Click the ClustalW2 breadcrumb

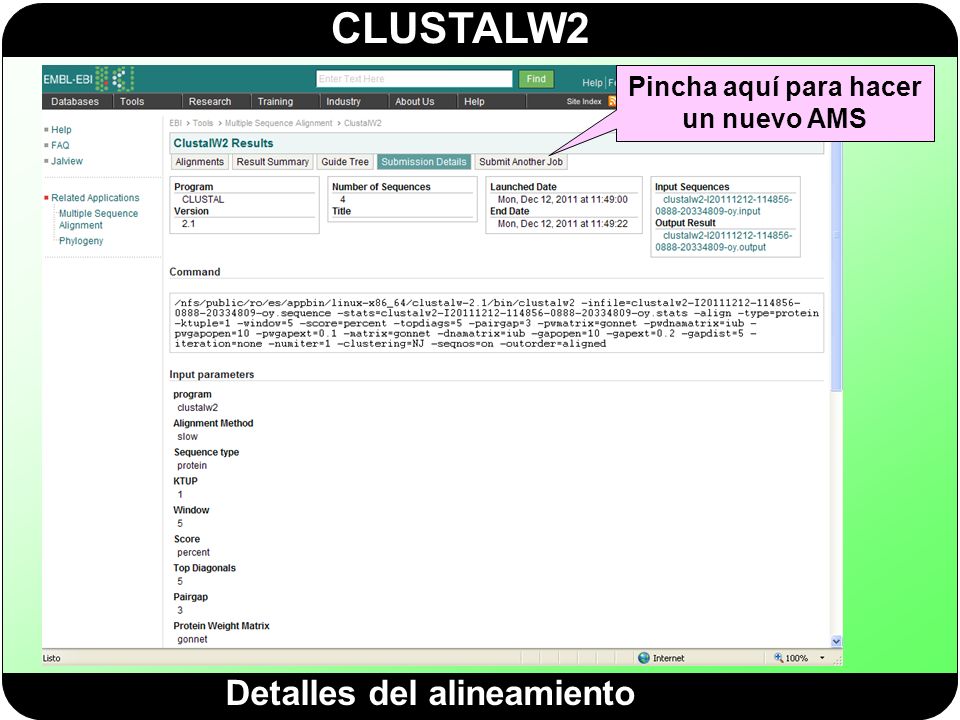(x=362, y=123)
